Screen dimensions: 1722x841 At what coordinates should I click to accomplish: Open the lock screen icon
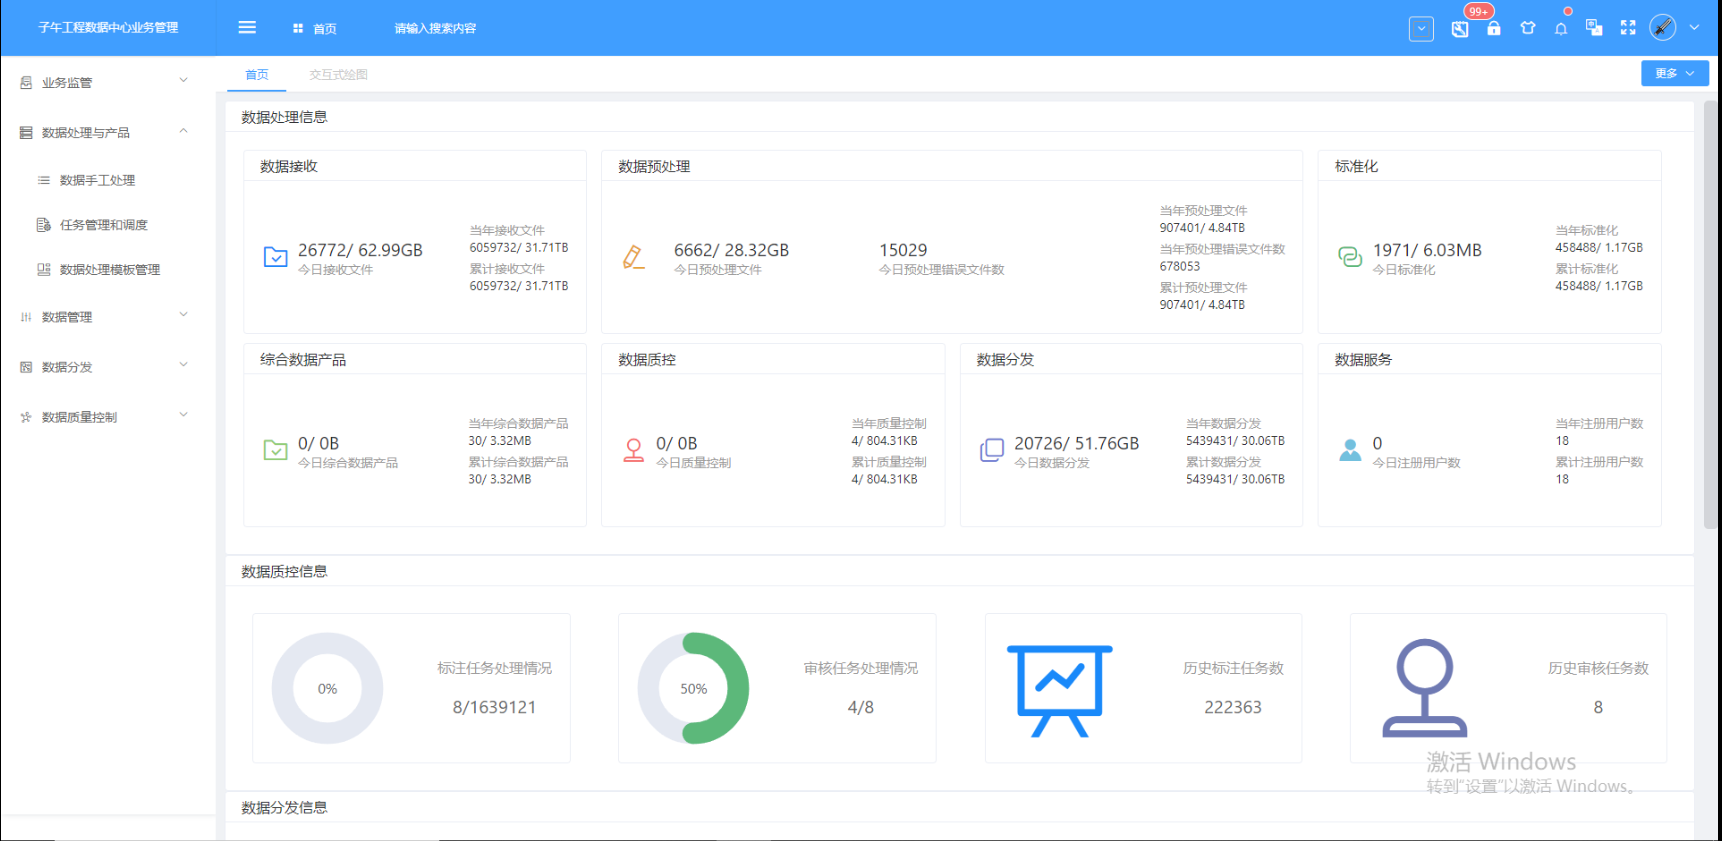1494,29
